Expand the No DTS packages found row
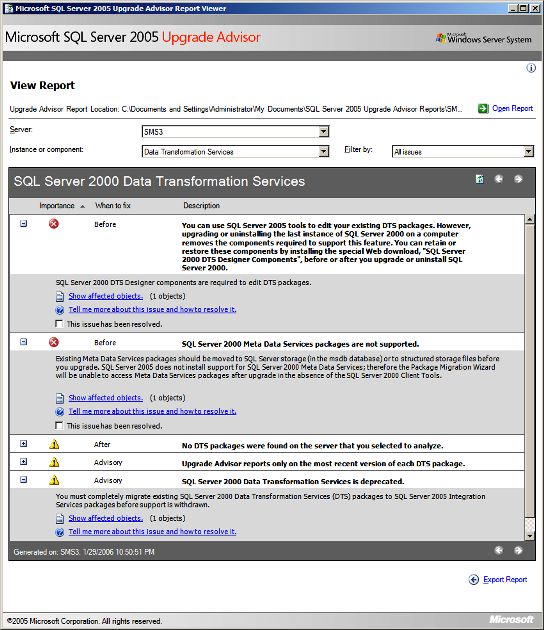 click(24, 444)
